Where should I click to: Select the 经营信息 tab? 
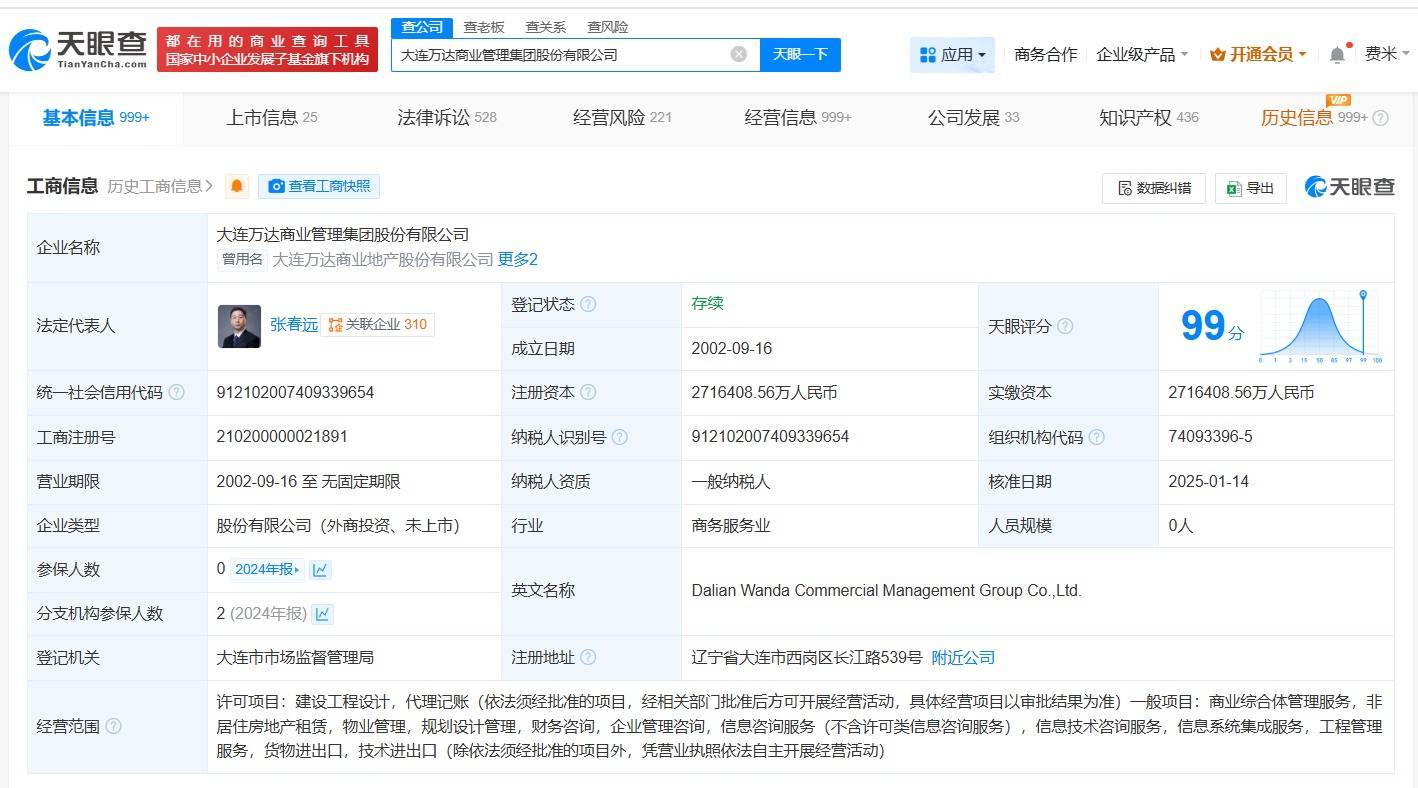[798, 118]
